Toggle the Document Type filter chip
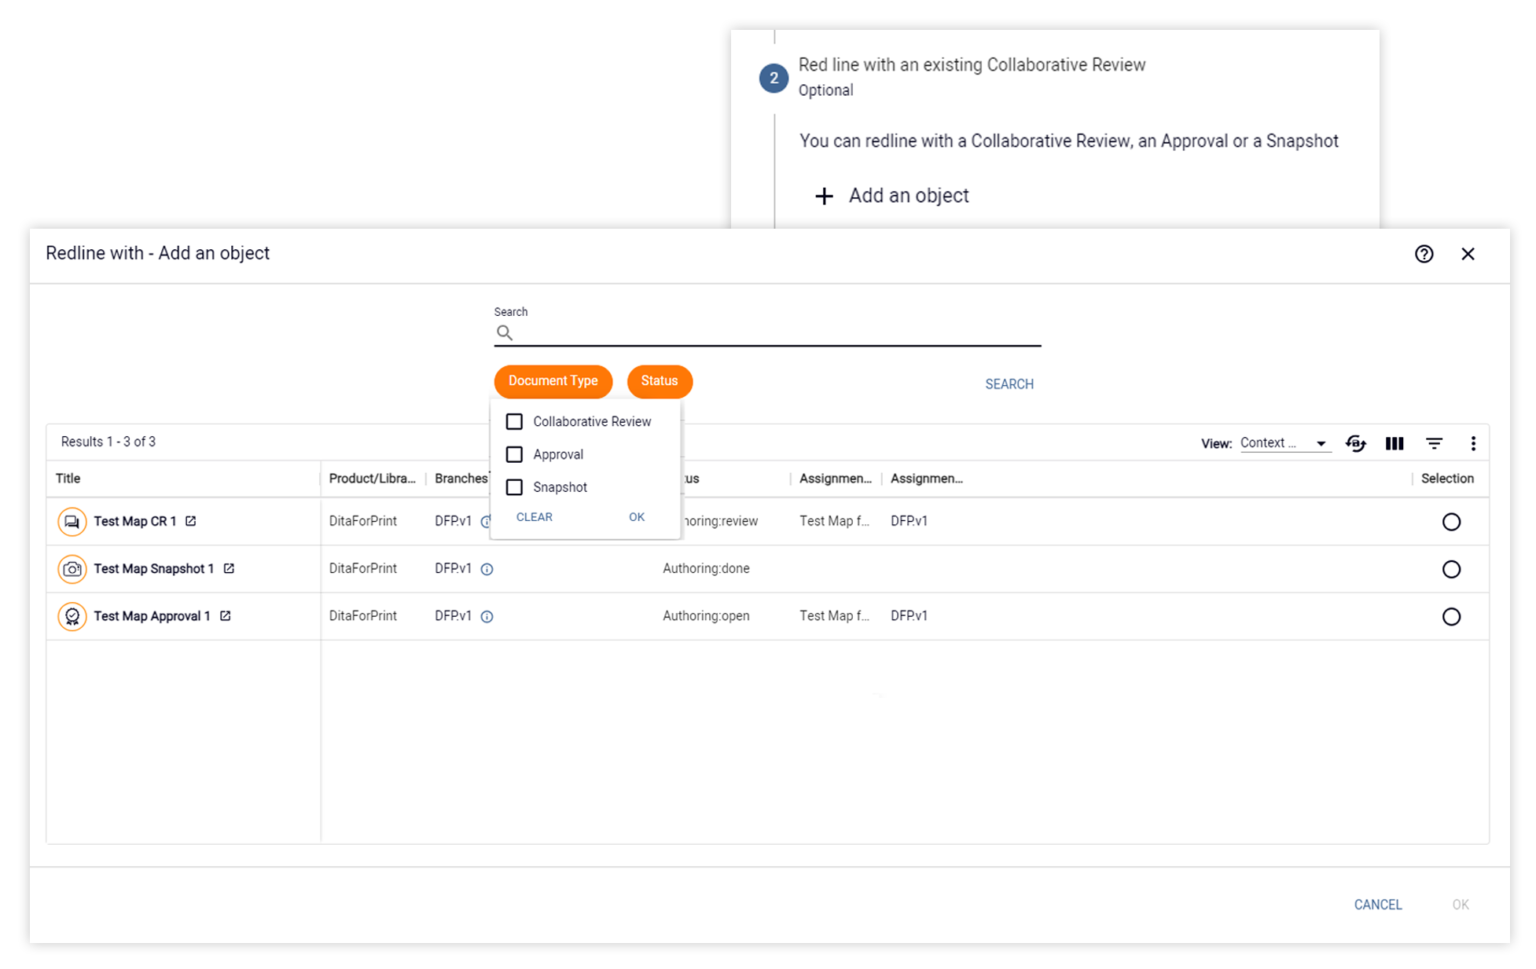This screenshot has width=1536, height=969. (553, 381)
